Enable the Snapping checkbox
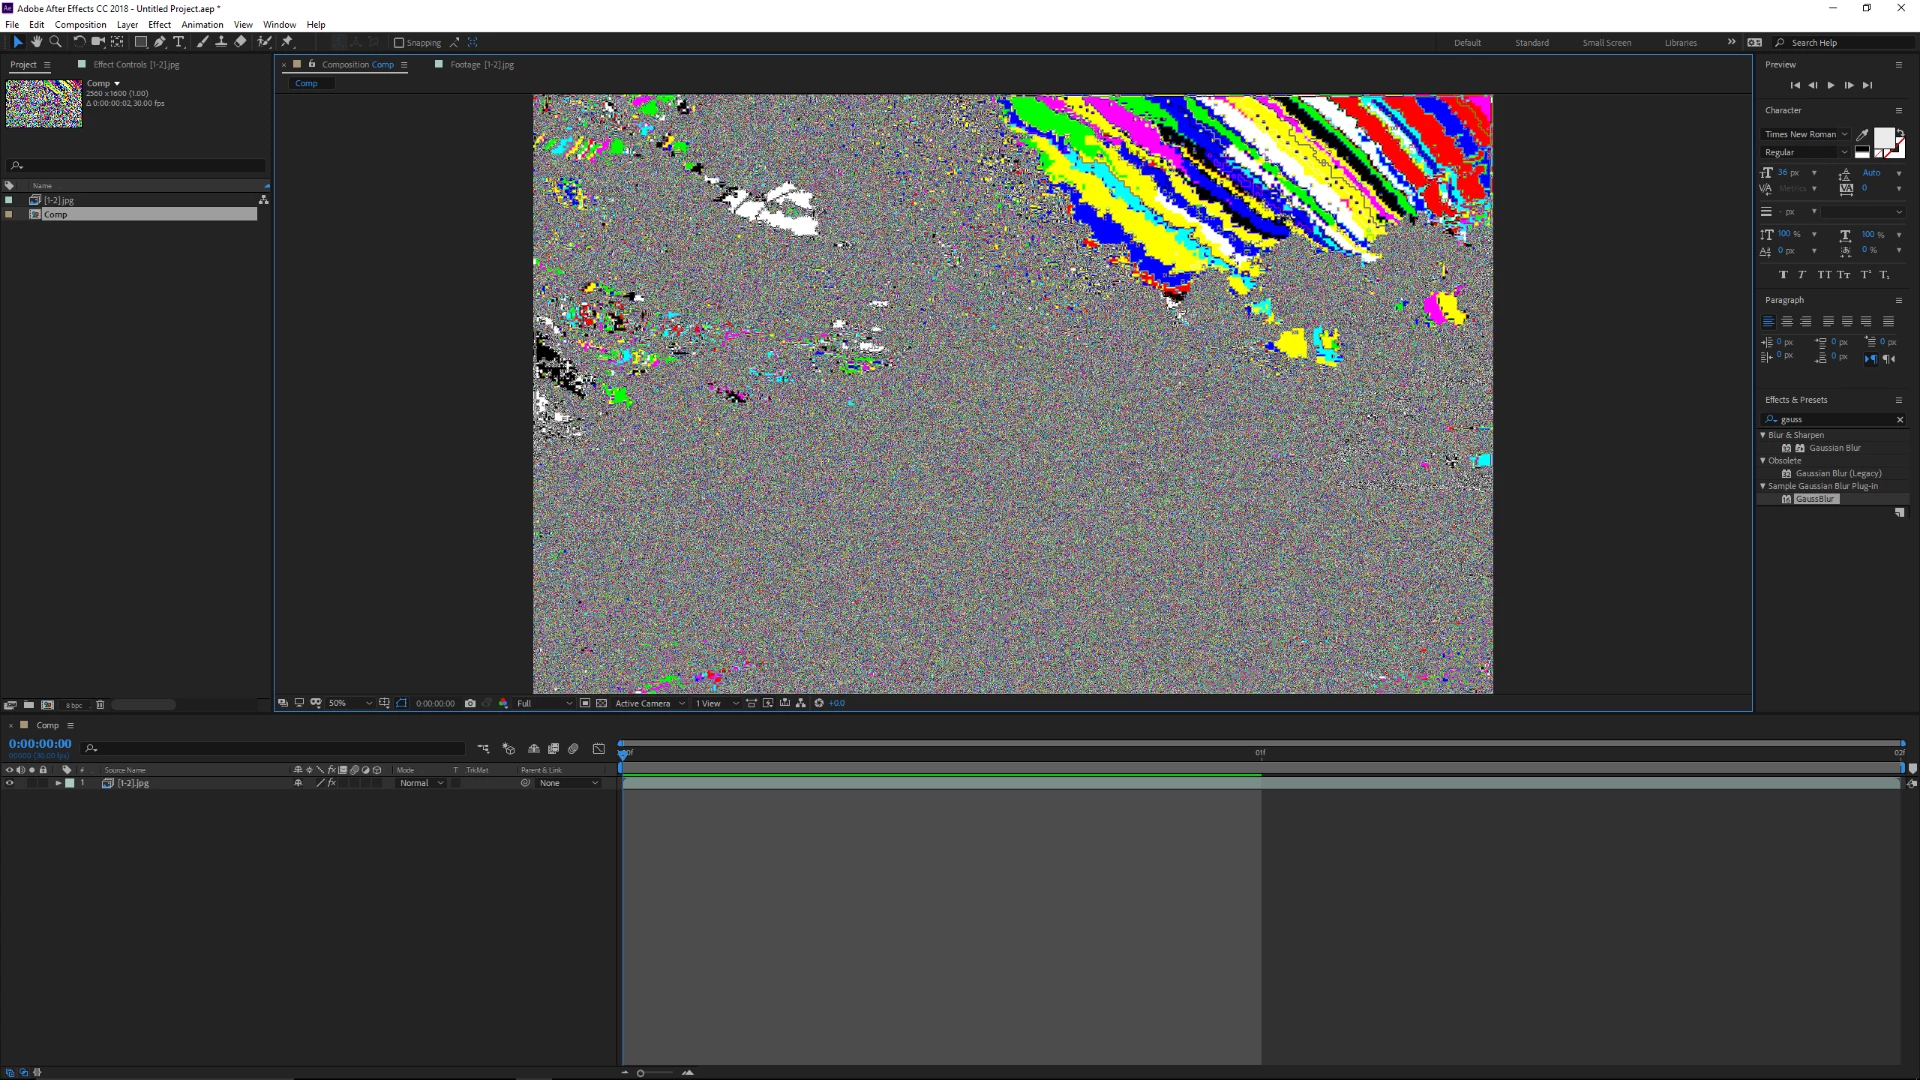This screenshot has height=1080, width=1920. point(399,43)
